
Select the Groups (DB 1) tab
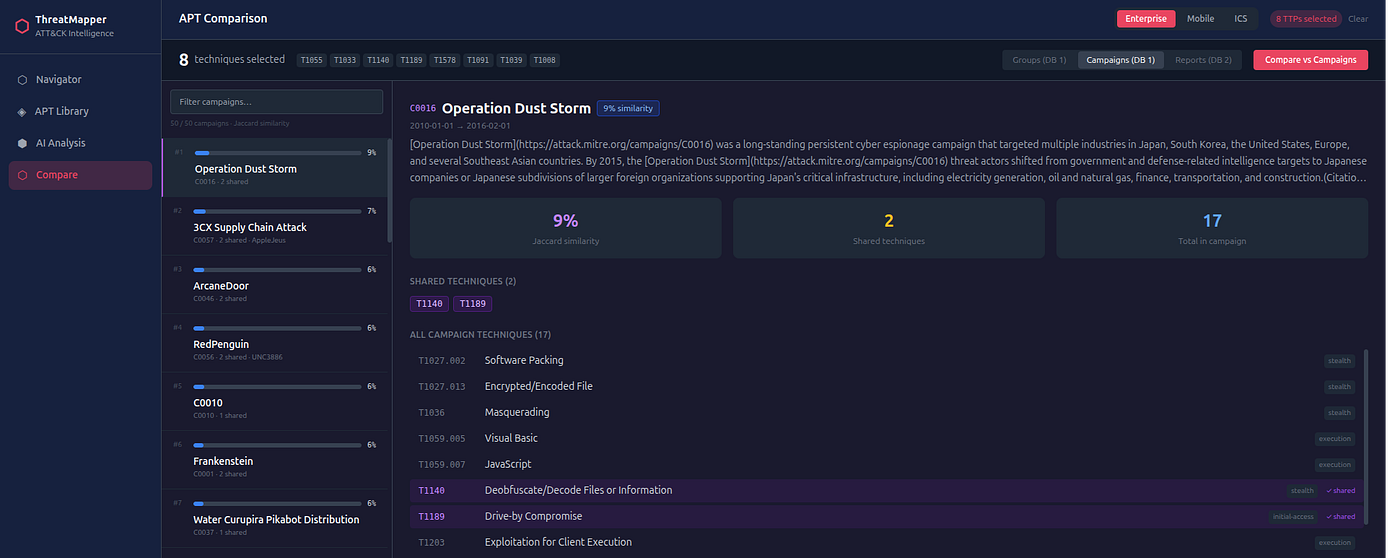pyautogui.click(x=1039, y=60)
